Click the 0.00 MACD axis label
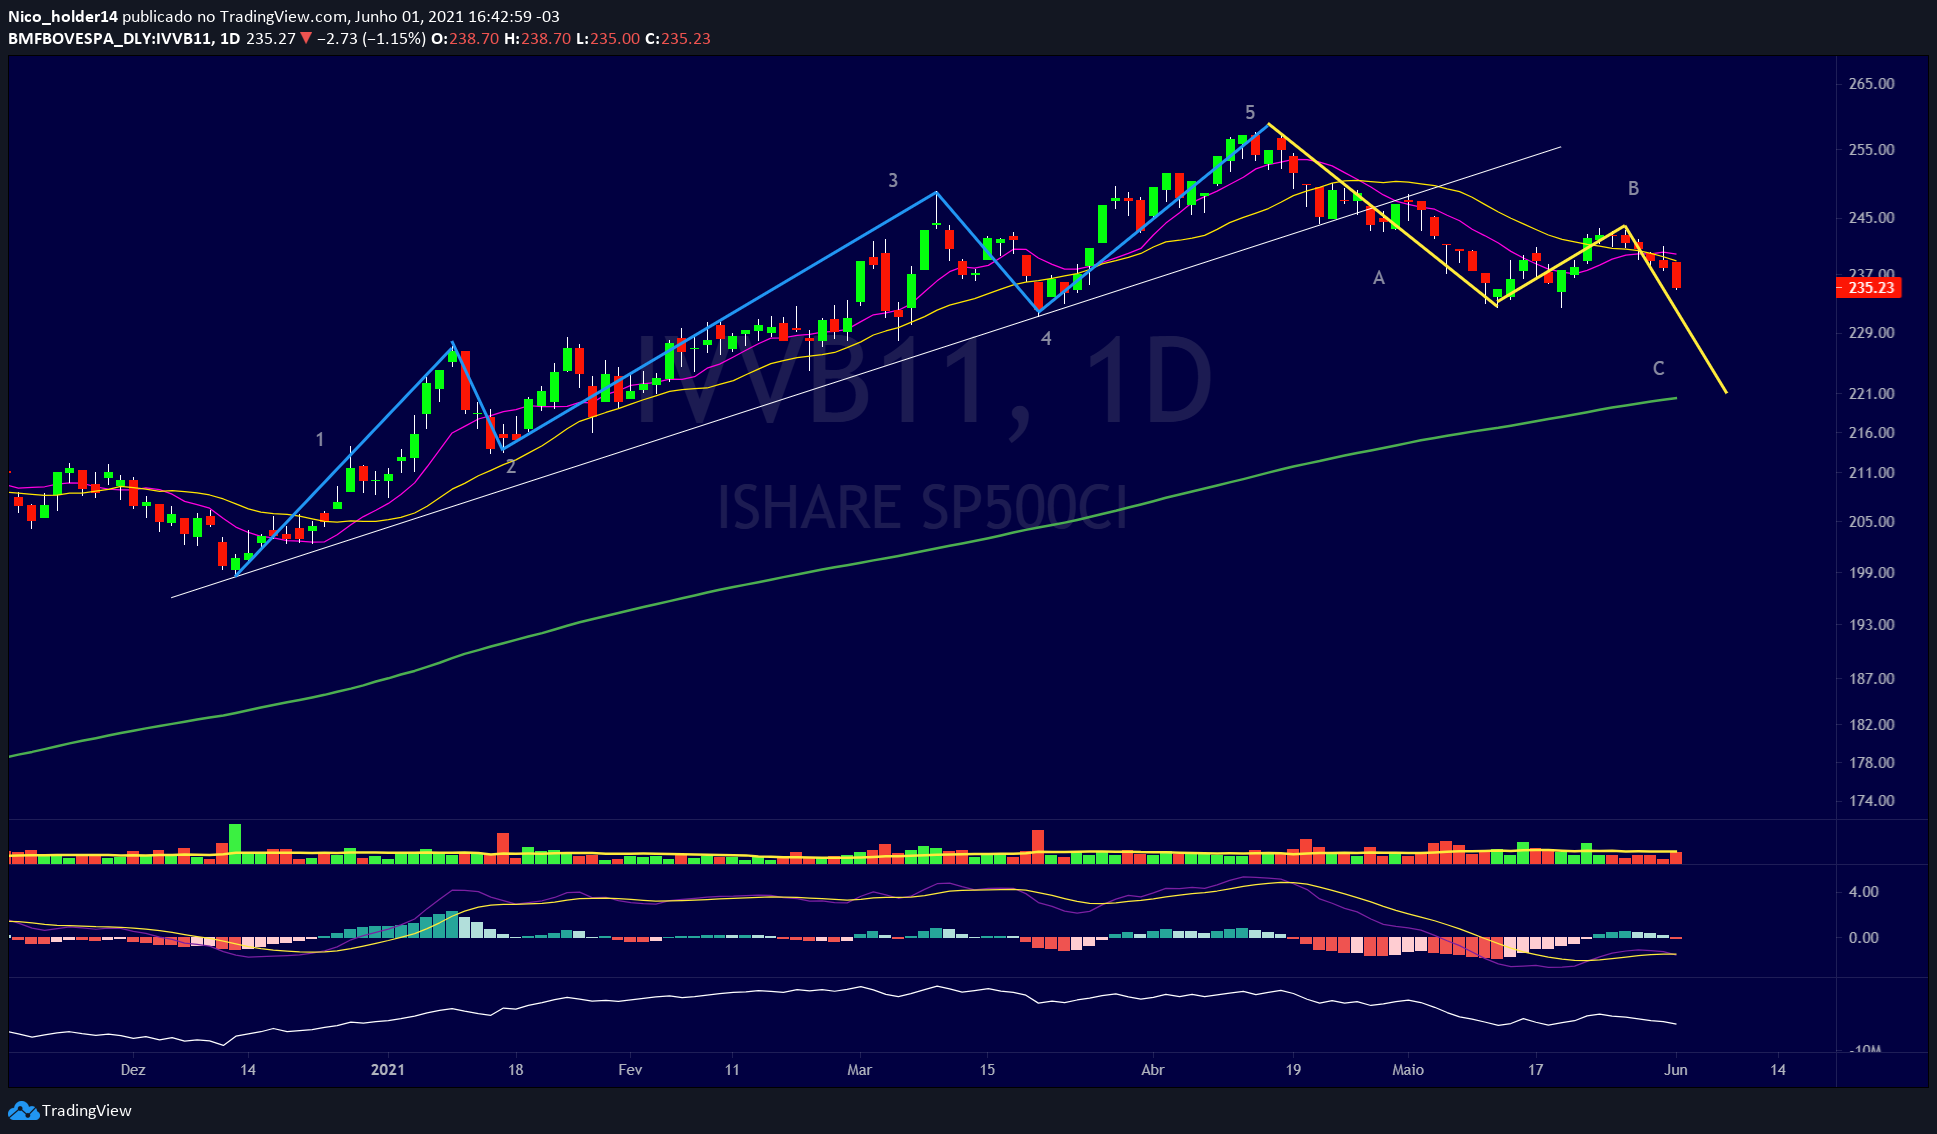The width and height of the screenshot is (1937, 1134). pos(1863,937)
